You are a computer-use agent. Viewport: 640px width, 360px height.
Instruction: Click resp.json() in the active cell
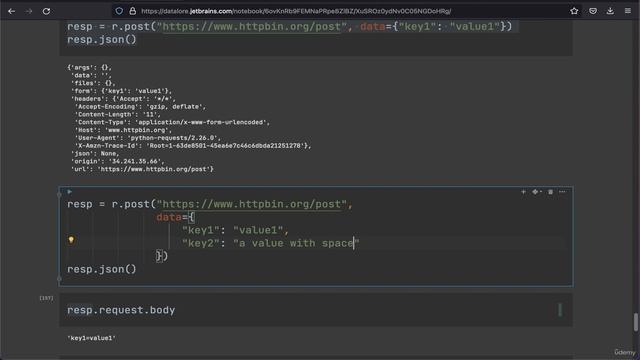coord(102,269)
